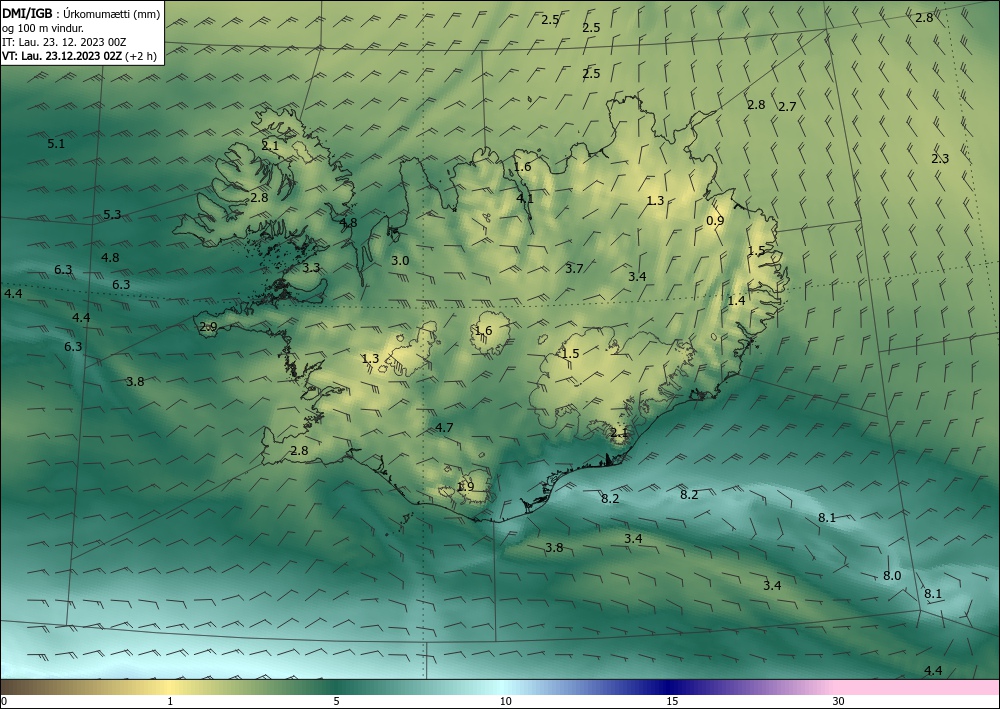Click the '30' label on the colour scale
Viewport: 1000px width, 709px height.
(839, 701)
